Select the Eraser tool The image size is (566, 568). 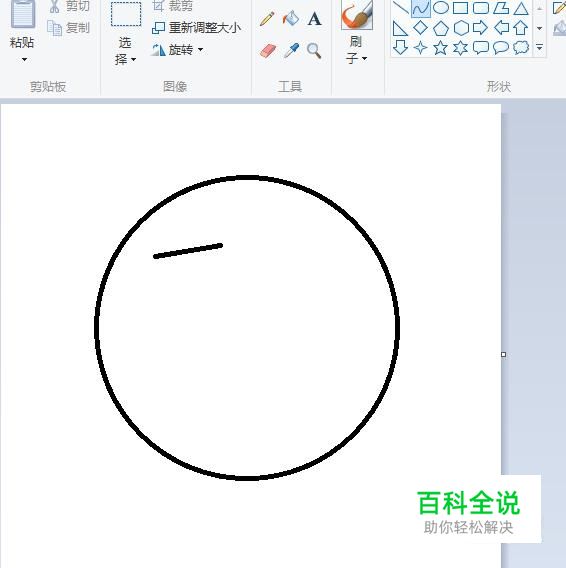click(268, 50)
